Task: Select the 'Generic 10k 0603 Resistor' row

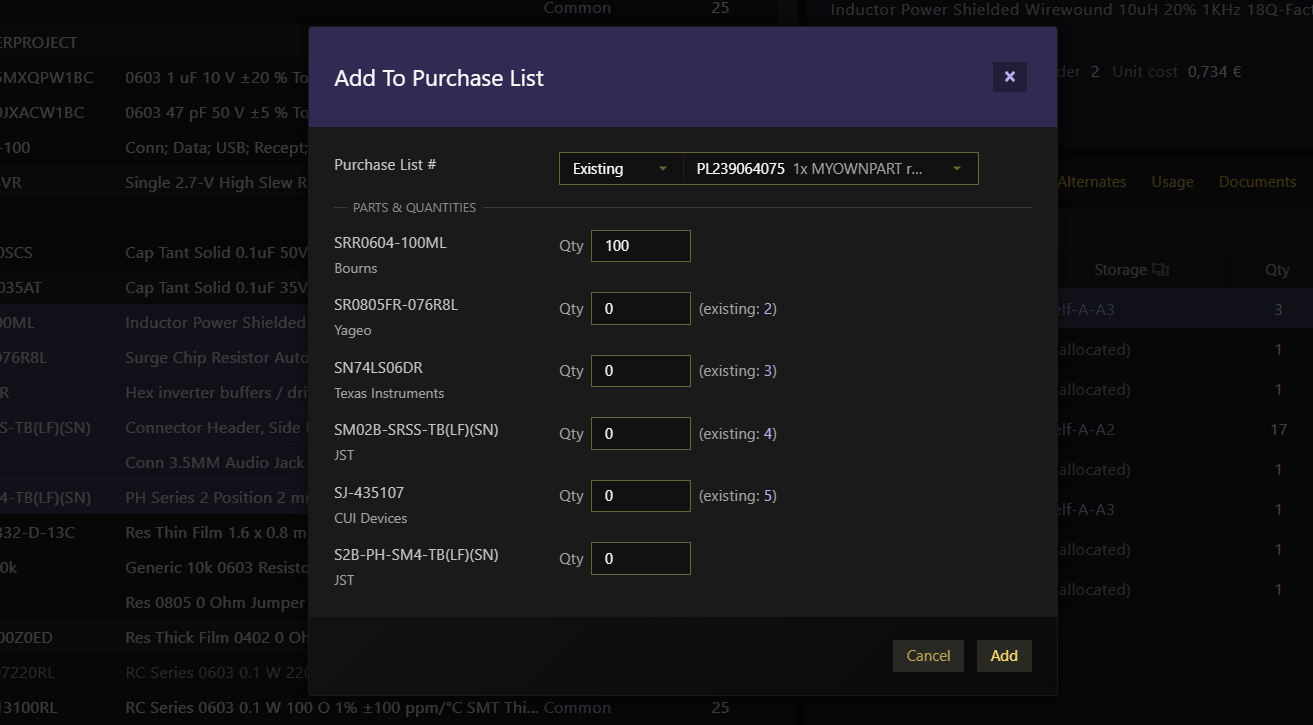Action: 154,567
